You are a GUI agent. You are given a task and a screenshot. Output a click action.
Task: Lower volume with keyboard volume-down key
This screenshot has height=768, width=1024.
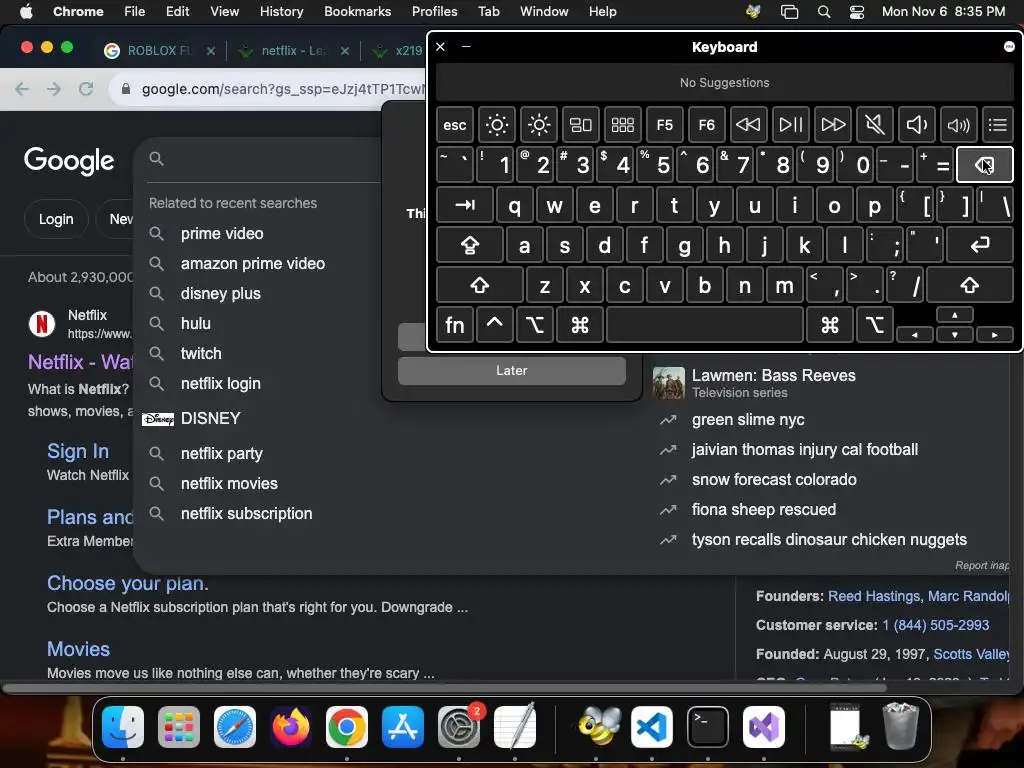916,125
